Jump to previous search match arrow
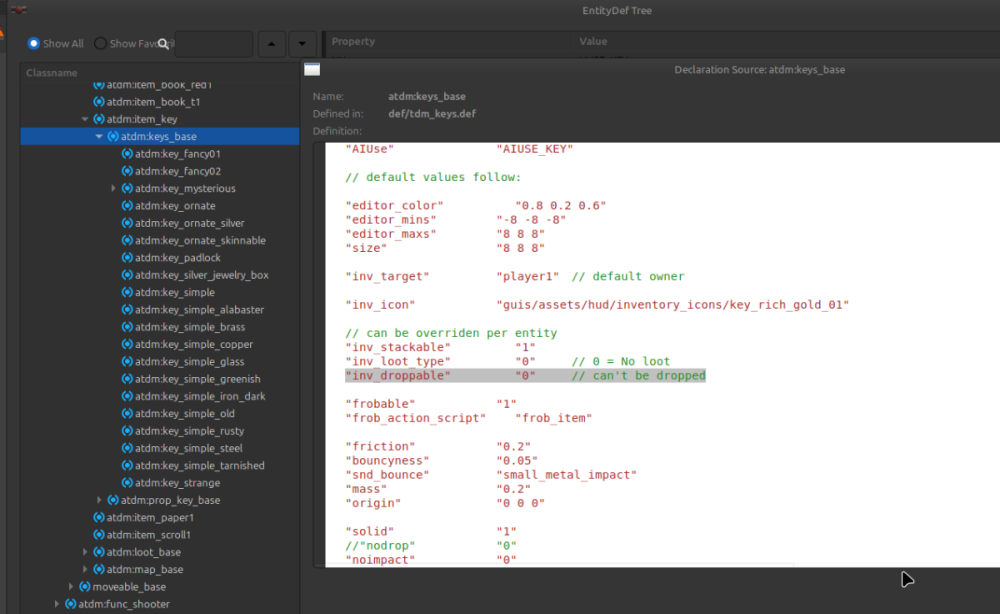1000x614 pixels. (271, 44)
